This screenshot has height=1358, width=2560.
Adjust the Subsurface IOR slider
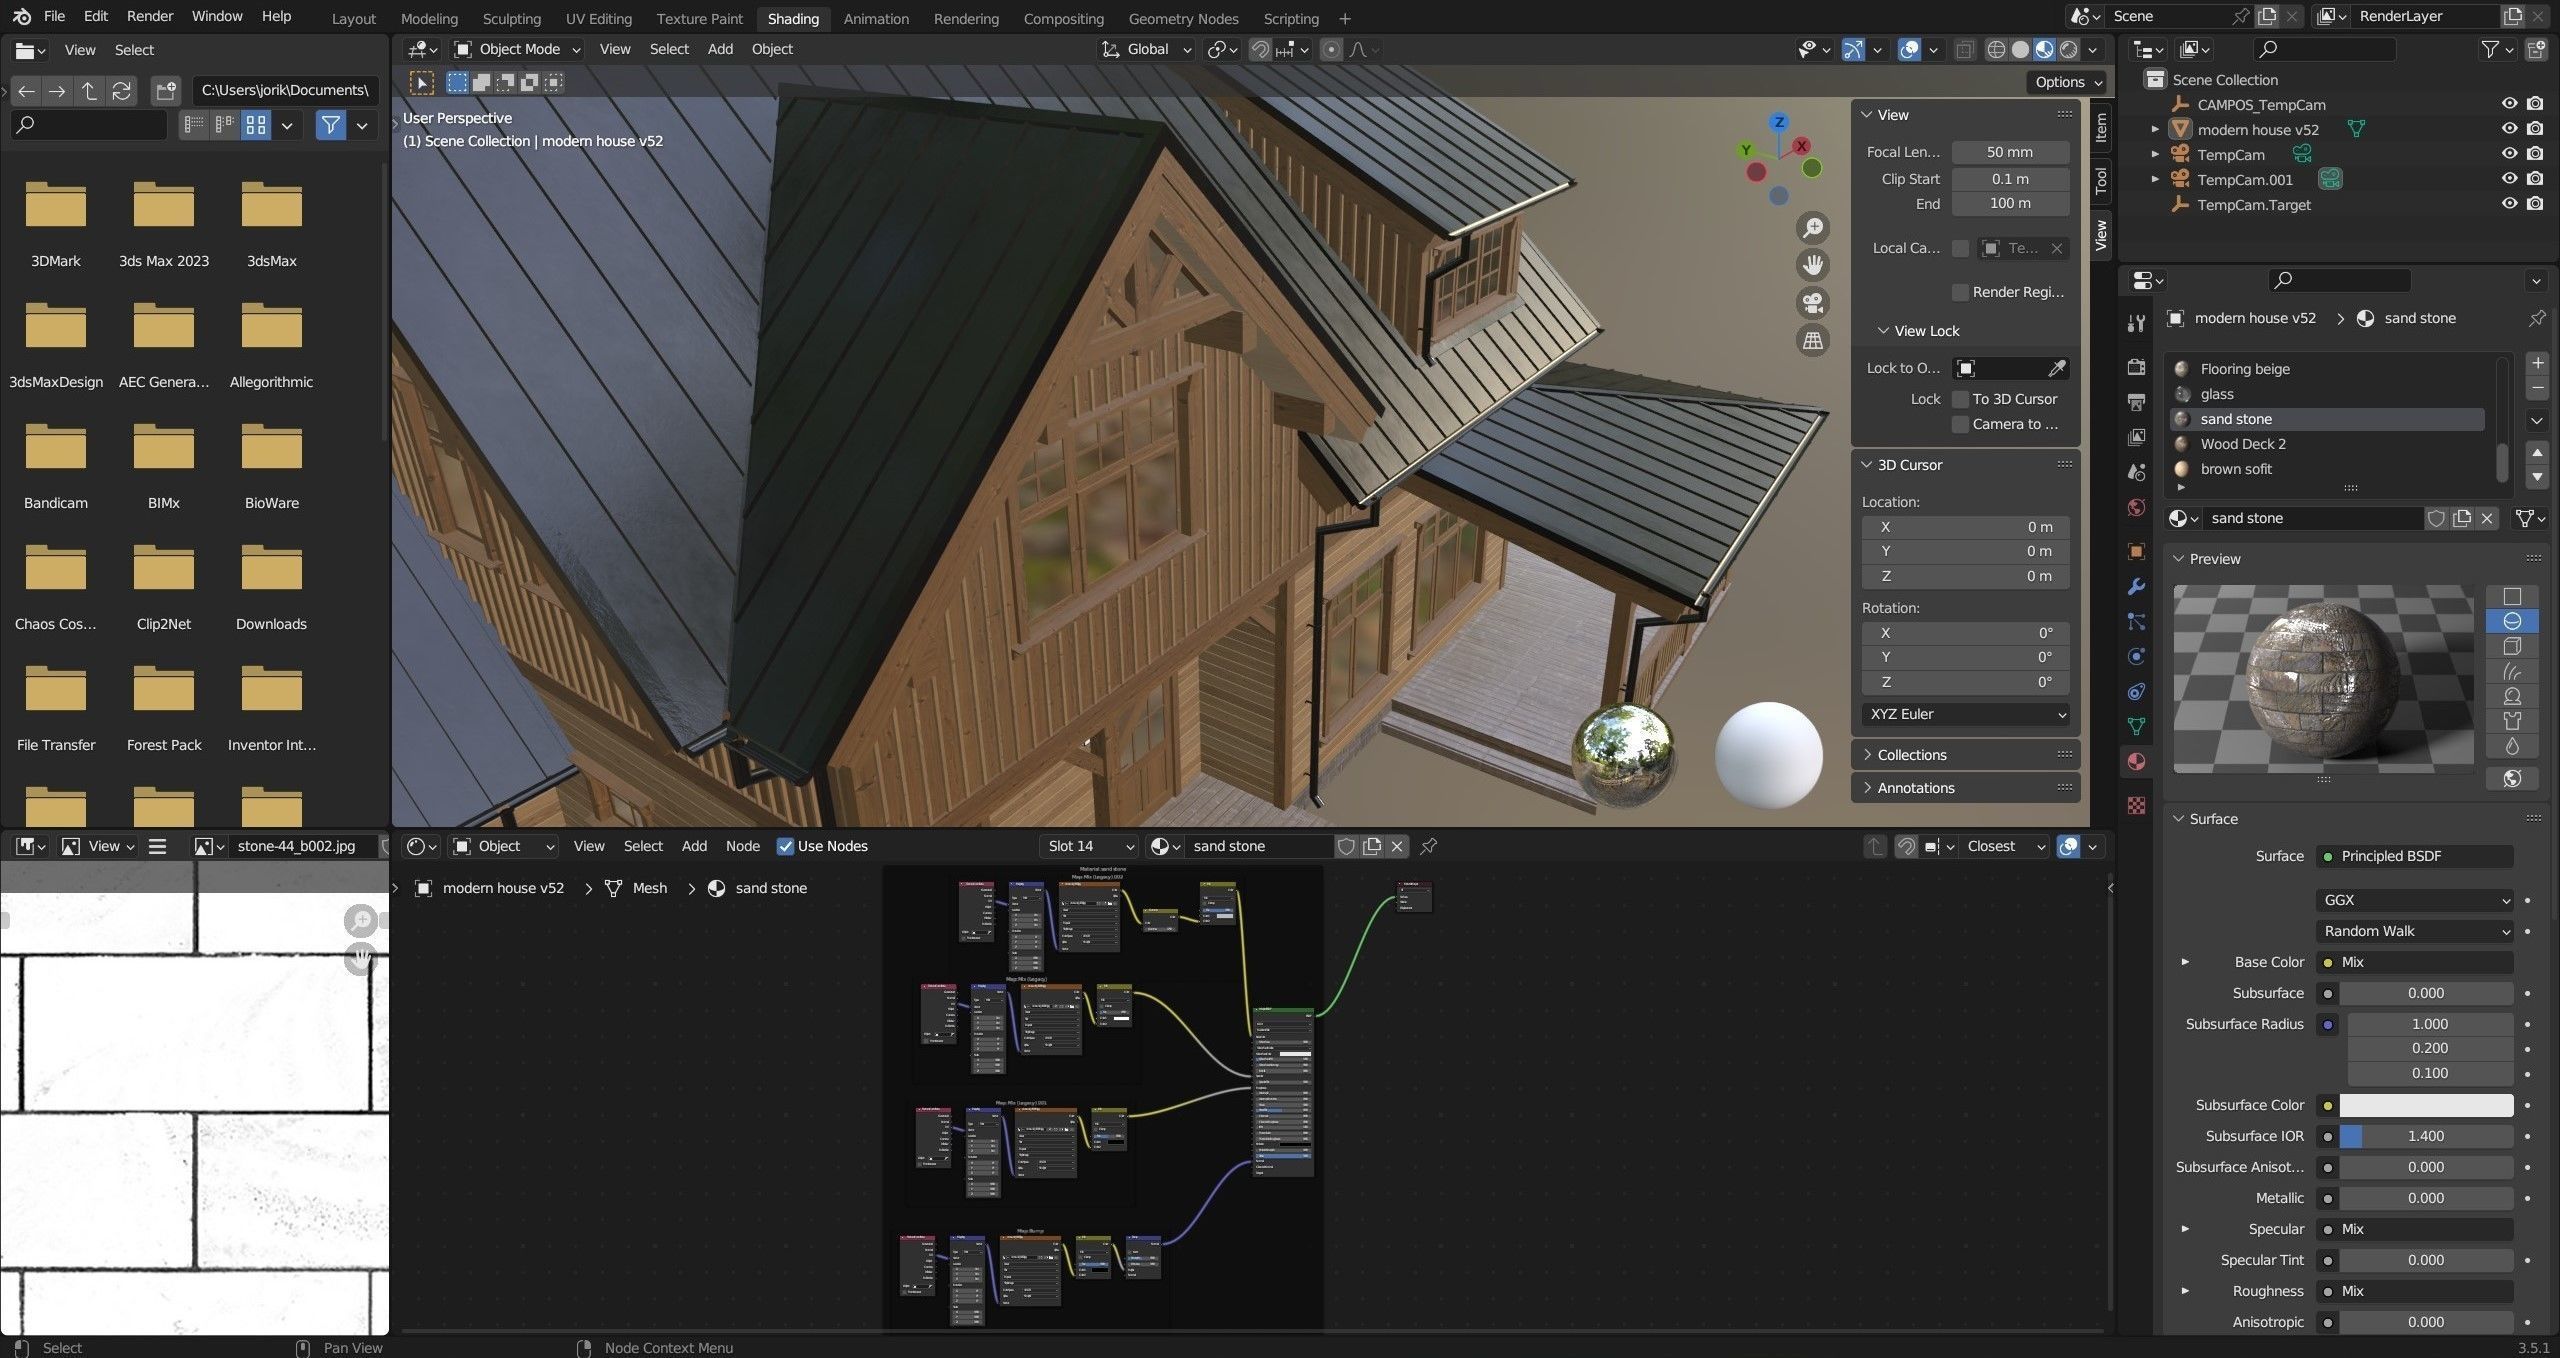pos(2426,1136)
